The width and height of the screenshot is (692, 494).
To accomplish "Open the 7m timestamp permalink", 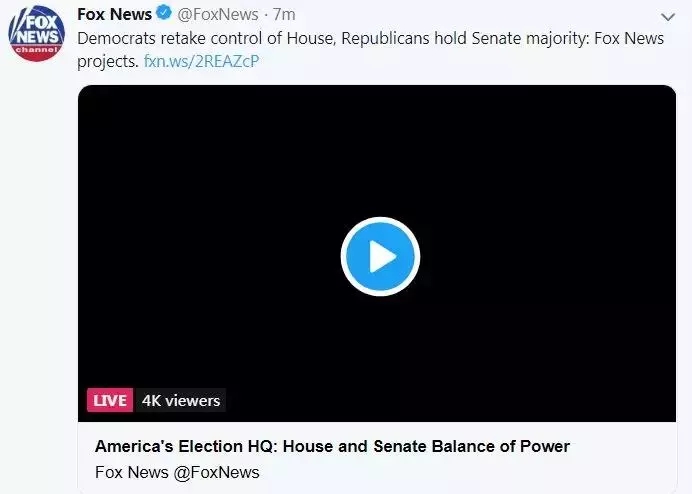I will coord(284,15).
